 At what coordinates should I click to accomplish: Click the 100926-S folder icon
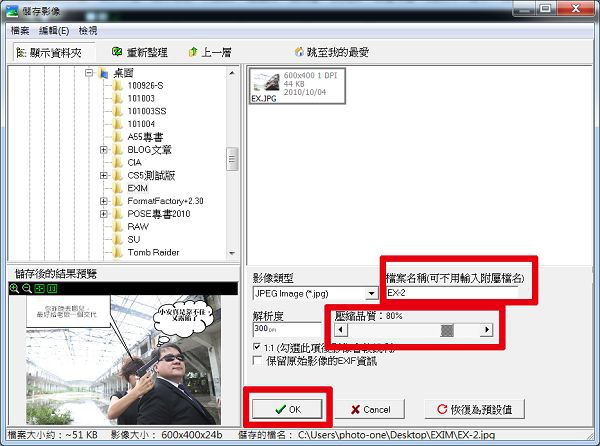coord(118,85)
